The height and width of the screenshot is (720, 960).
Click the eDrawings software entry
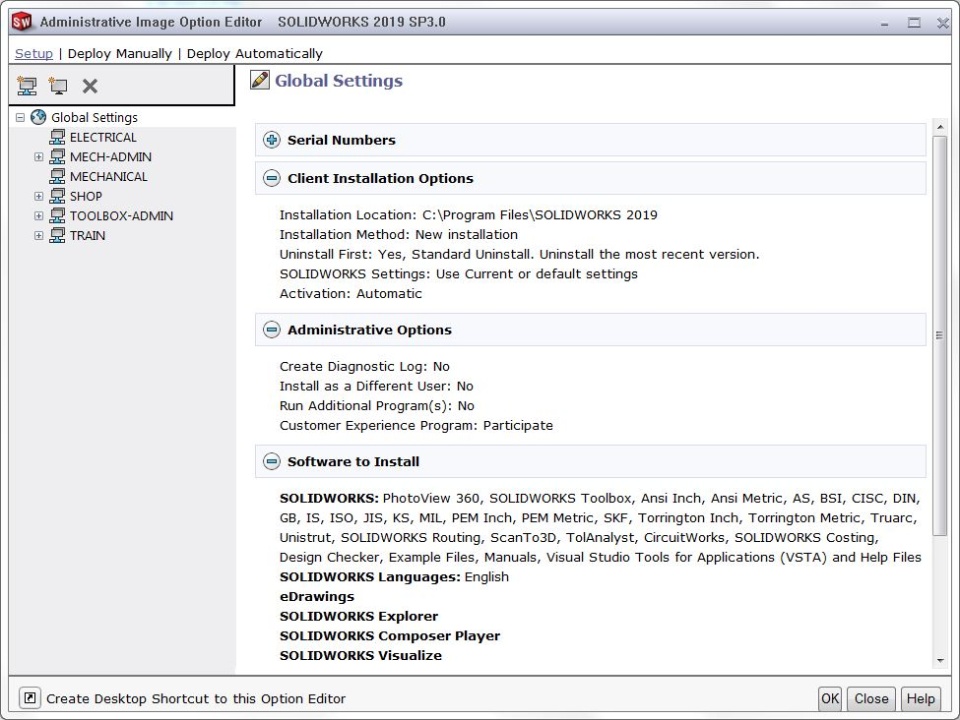(x=317, y=596)
